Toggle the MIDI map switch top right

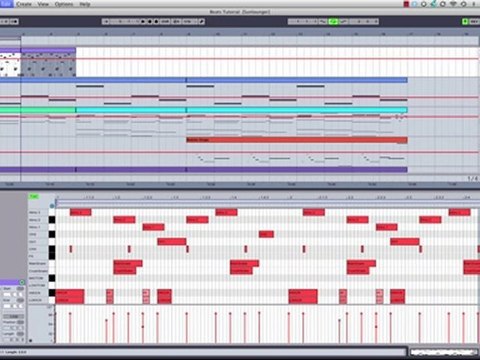coord(474,22)
